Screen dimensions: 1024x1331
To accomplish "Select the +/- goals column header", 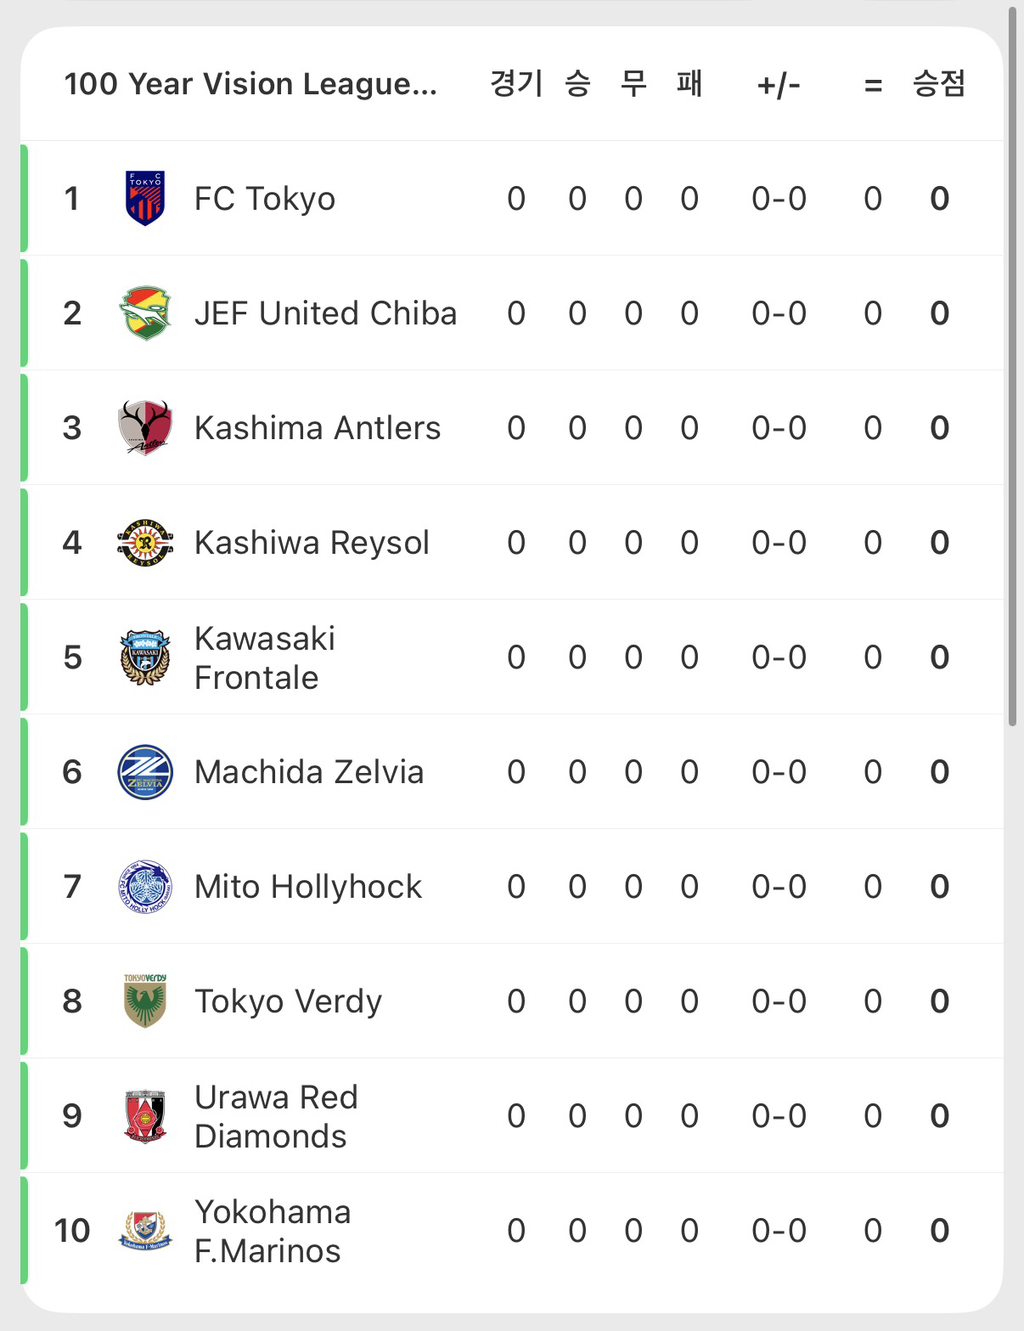I will click(x=778, y=85).
